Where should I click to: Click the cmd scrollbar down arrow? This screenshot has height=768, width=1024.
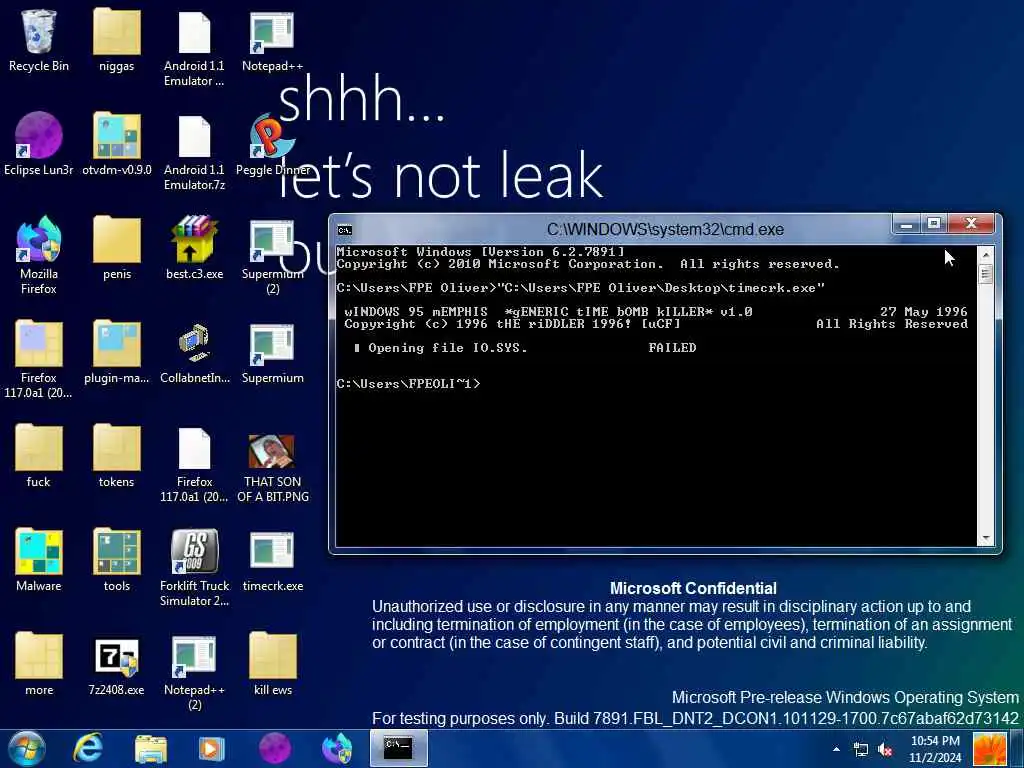point(985,538)
